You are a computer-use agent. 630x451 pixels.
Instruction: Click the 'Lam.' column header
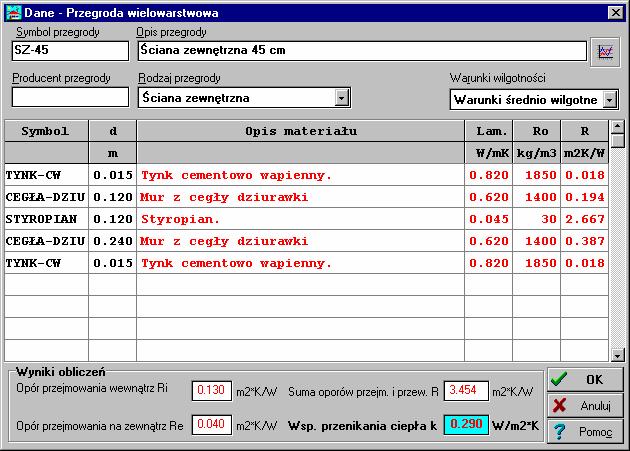(489, 131)
